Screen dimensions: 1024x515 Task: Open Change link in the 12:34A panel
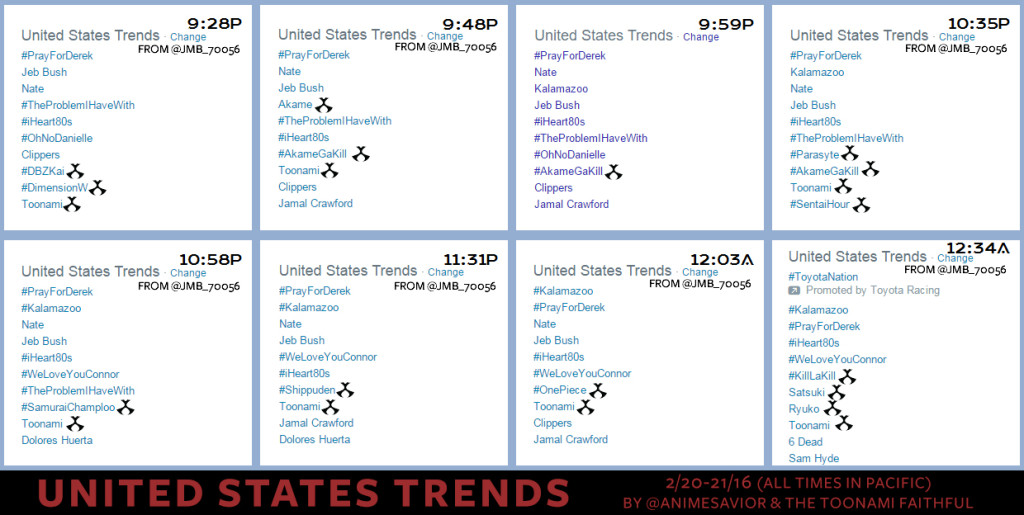955,258
